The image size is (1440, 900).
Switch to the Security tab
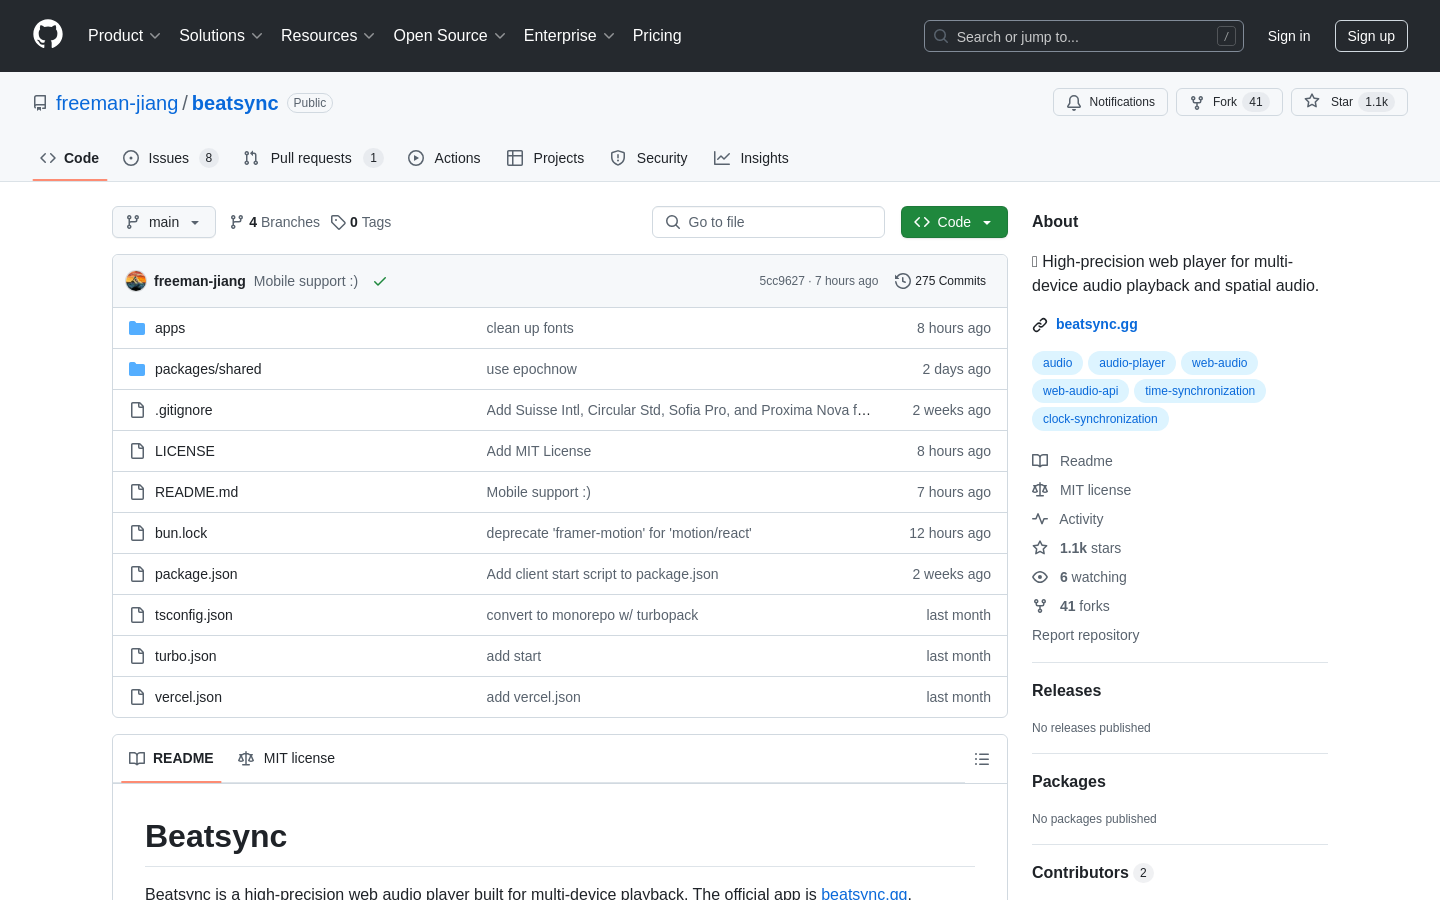point(649,158)
